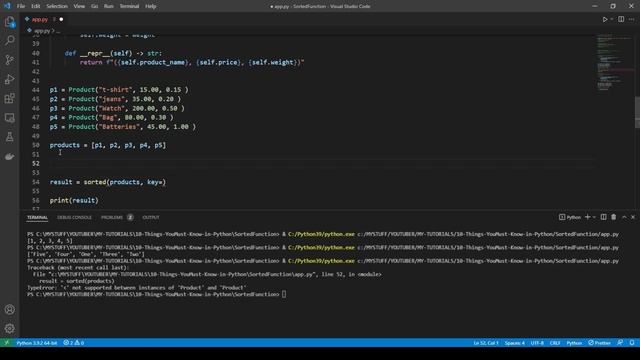Open the Go menu
This screenshot has width=640, height=360.
(94, 6)
